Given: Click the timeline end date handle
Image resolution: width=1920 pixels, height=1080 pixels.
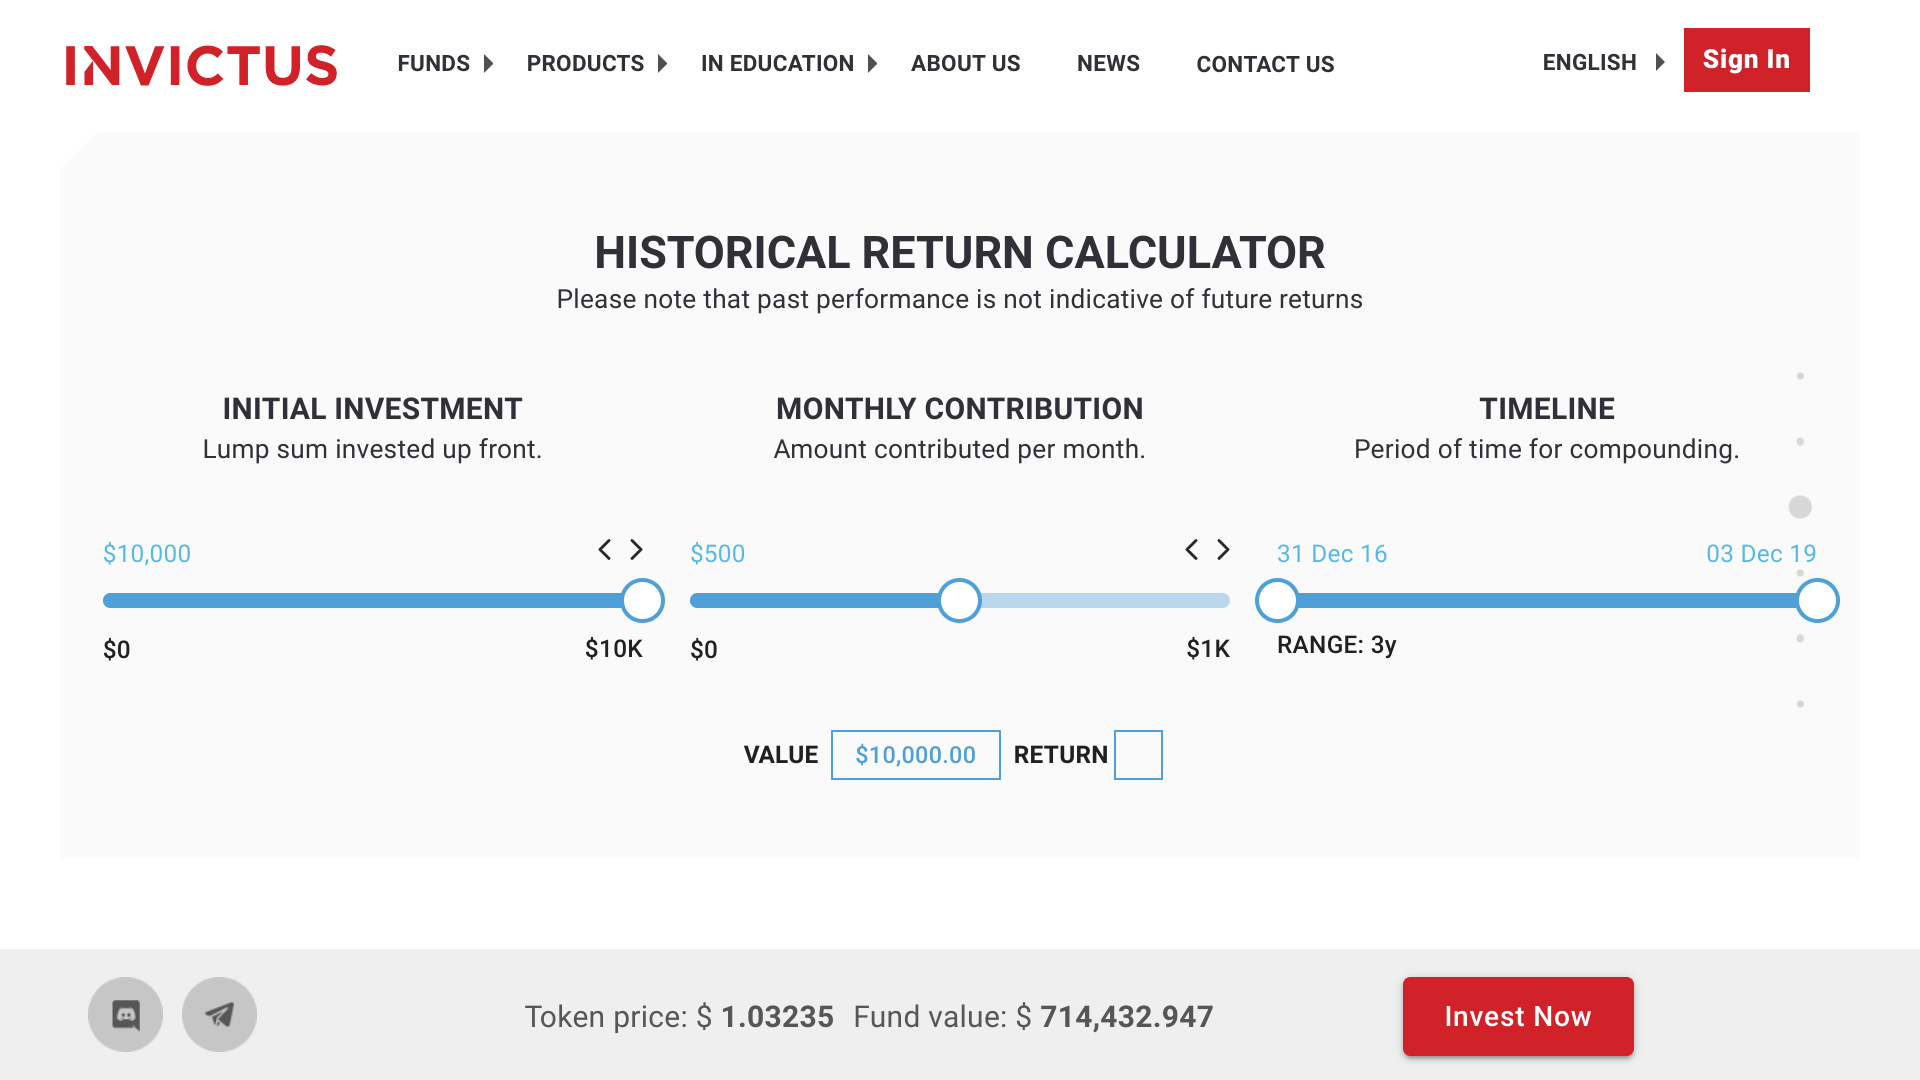Looking at the screenshot, I should point(1817,600).
